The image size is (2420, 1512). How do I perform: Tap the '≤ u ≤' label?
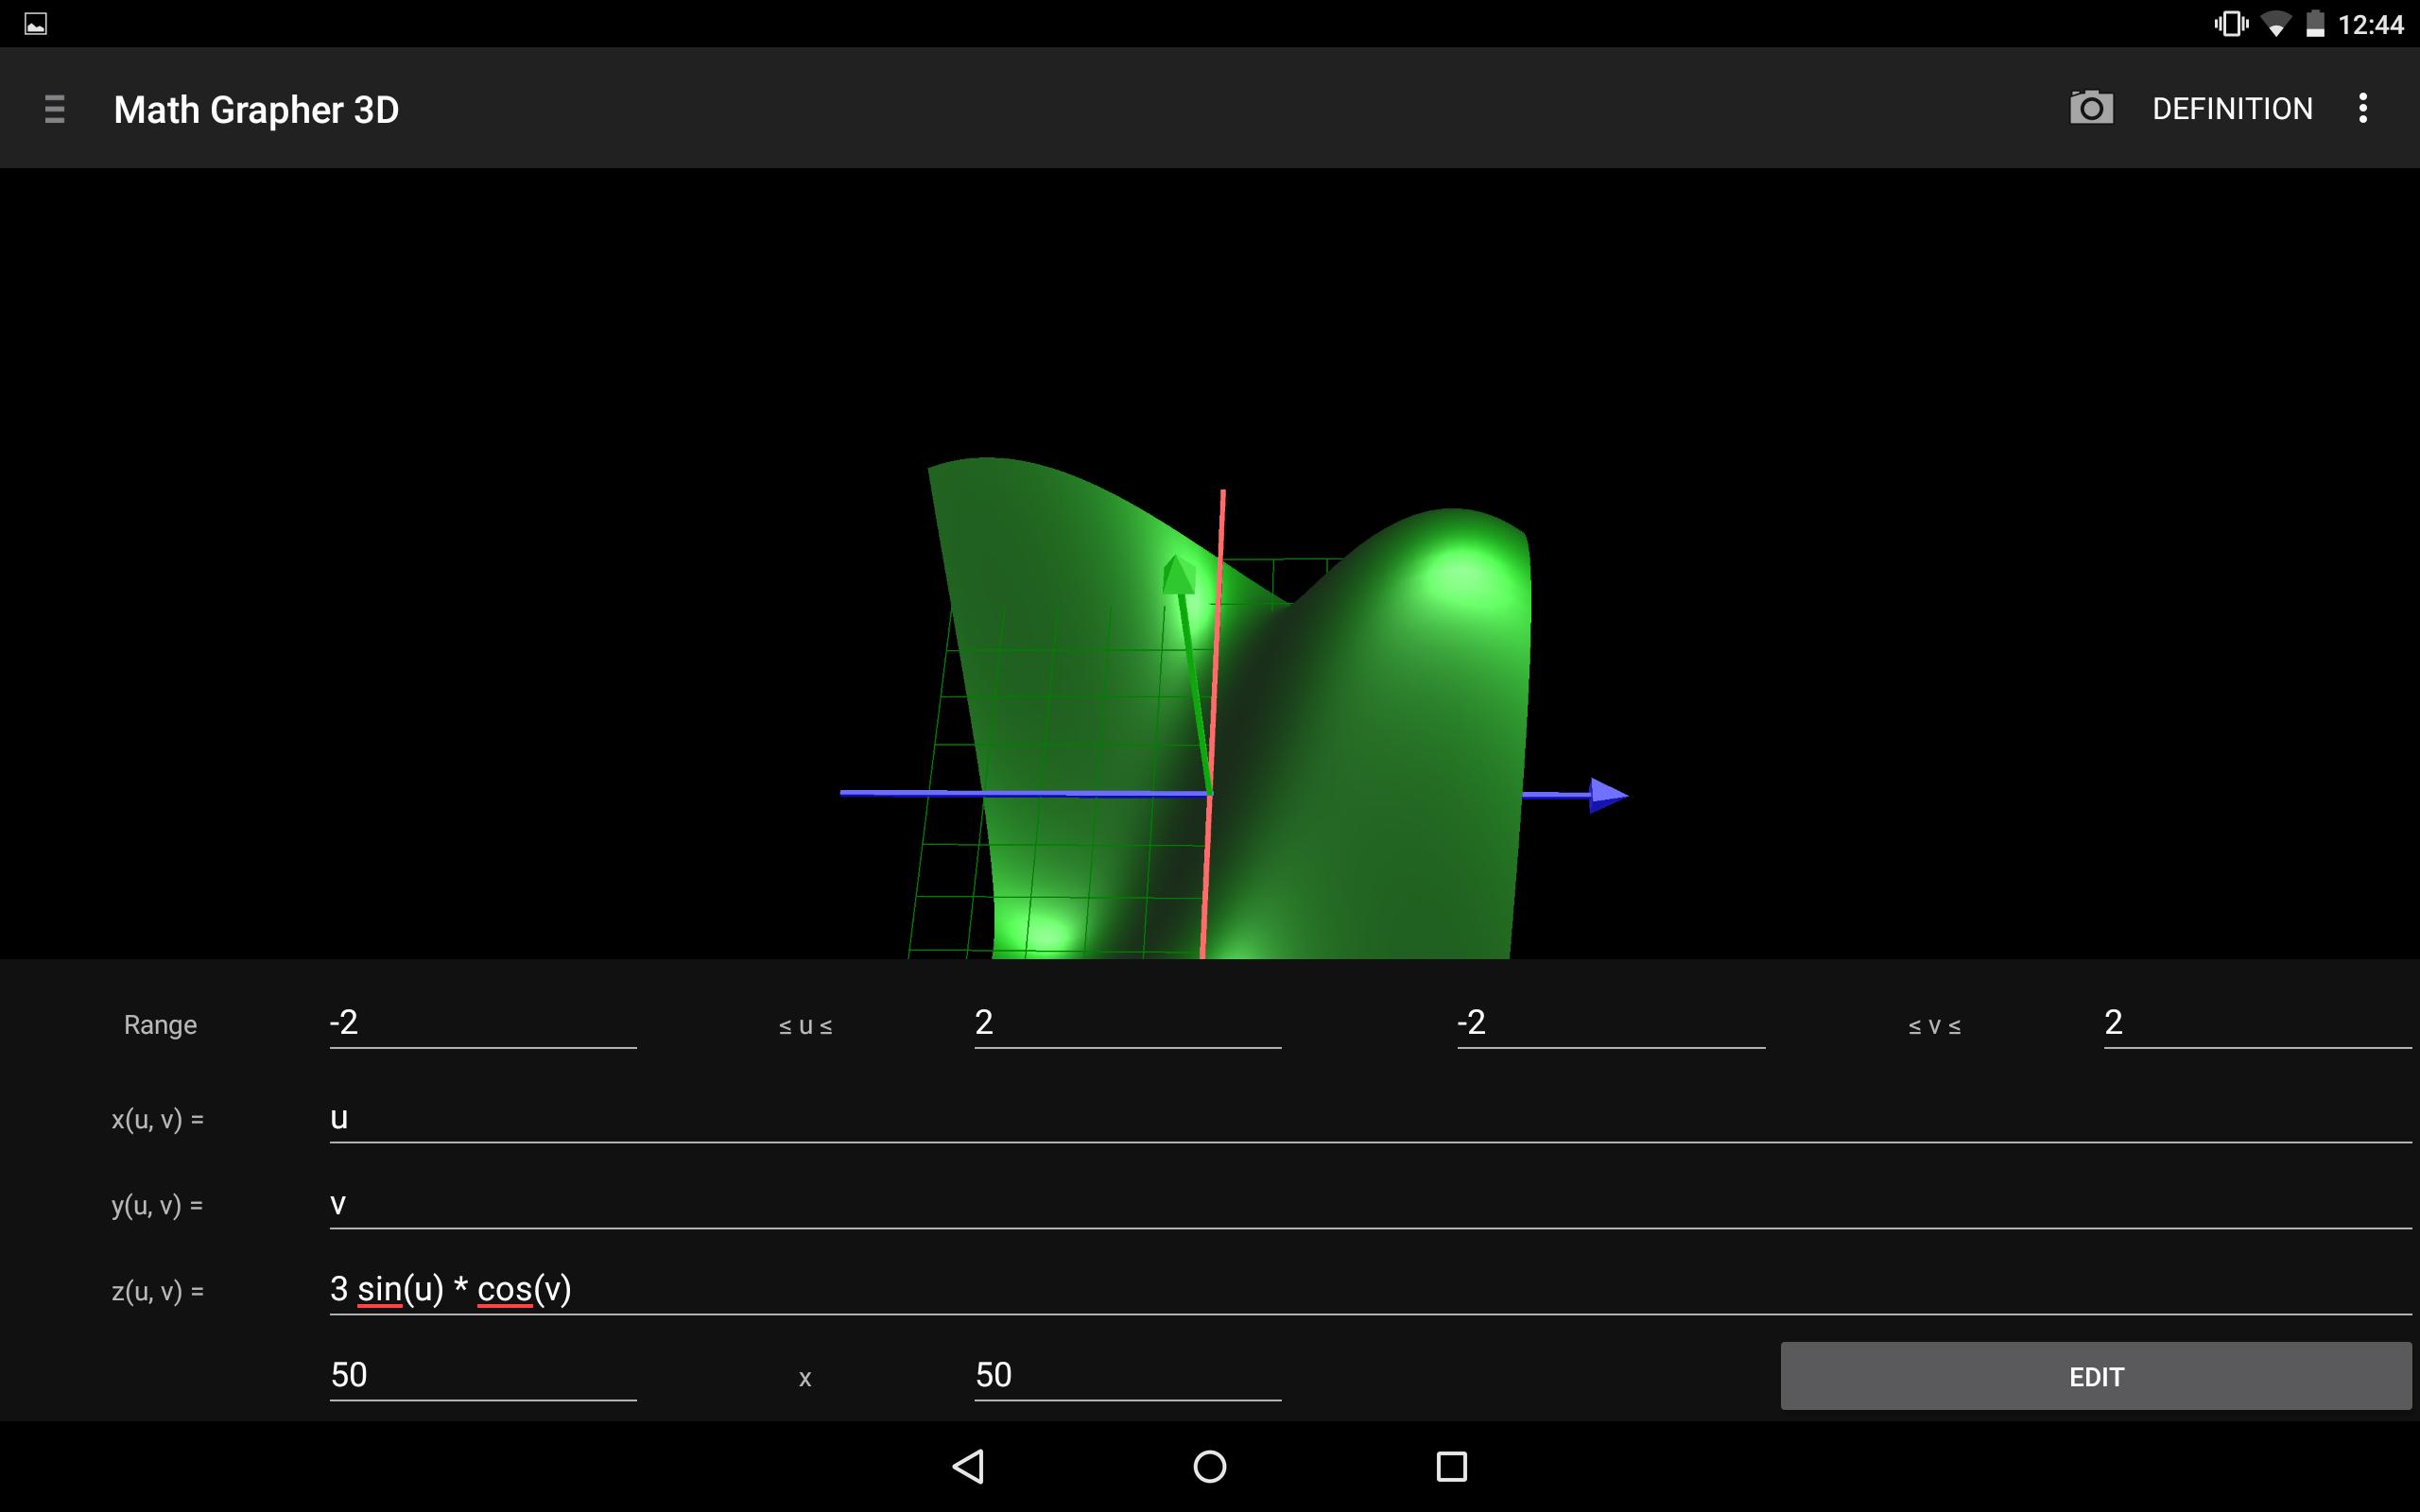coord(805,1026)
